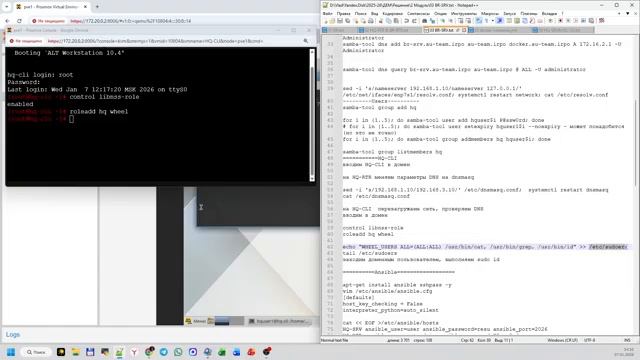Click Proxmox console terminal scrollbar

[x=312, y=115]
